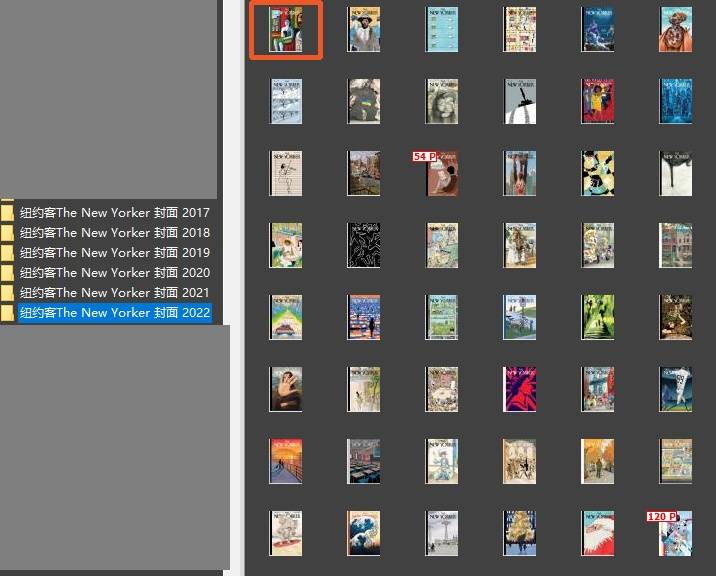Click the folder icon beside 封面 2019

(x=7, y=253)
